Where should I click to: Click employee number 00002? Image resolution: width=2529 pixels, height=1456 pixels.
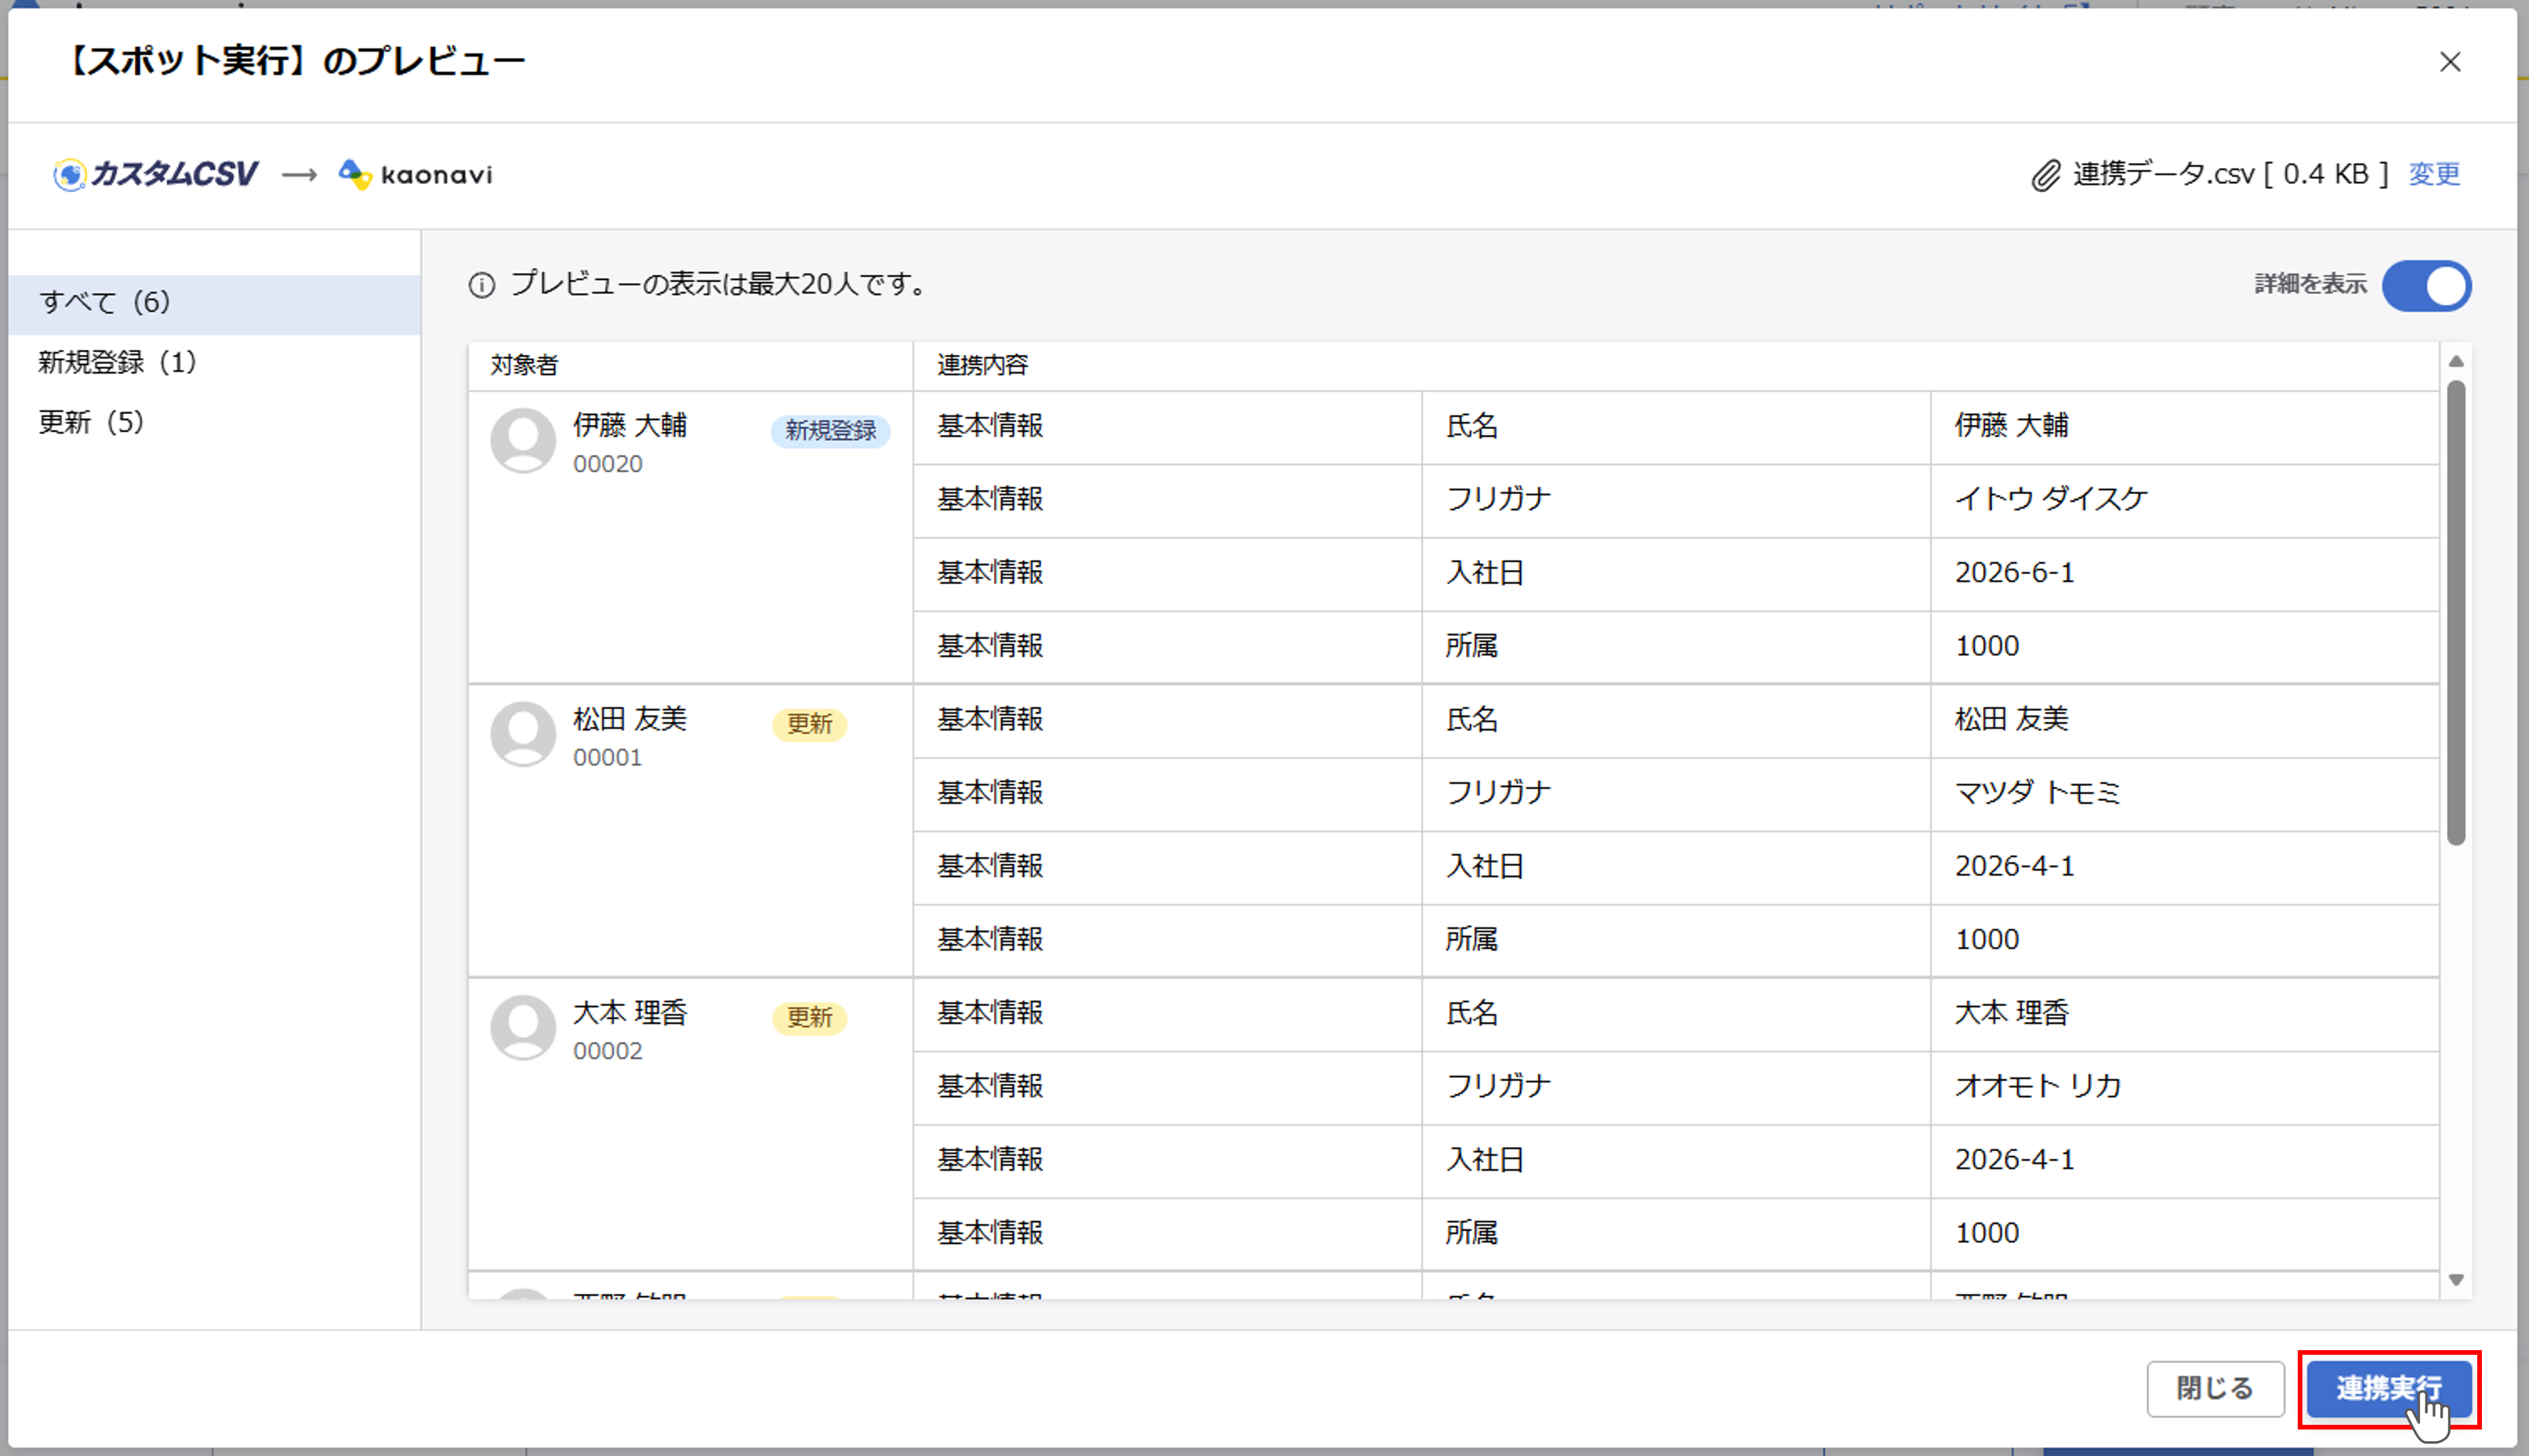(607, 1051)
